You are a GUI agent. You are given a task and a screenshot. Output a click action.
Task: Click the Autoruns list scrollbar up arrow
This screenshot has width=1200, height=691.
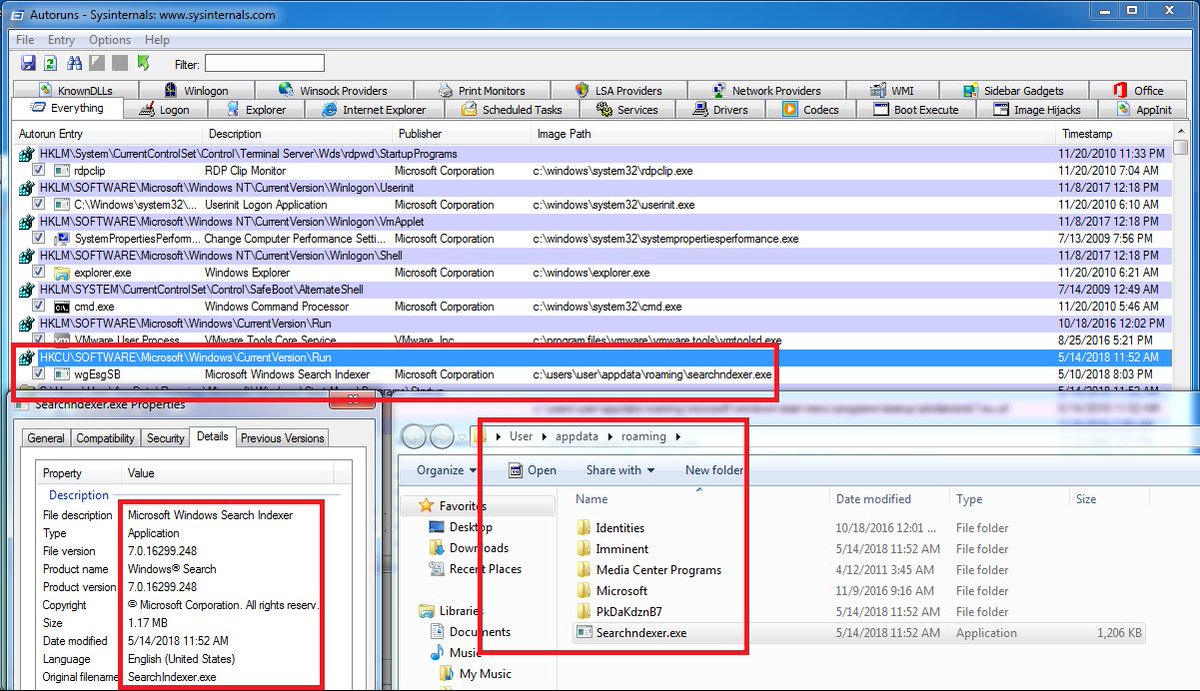click(1181, 133)
